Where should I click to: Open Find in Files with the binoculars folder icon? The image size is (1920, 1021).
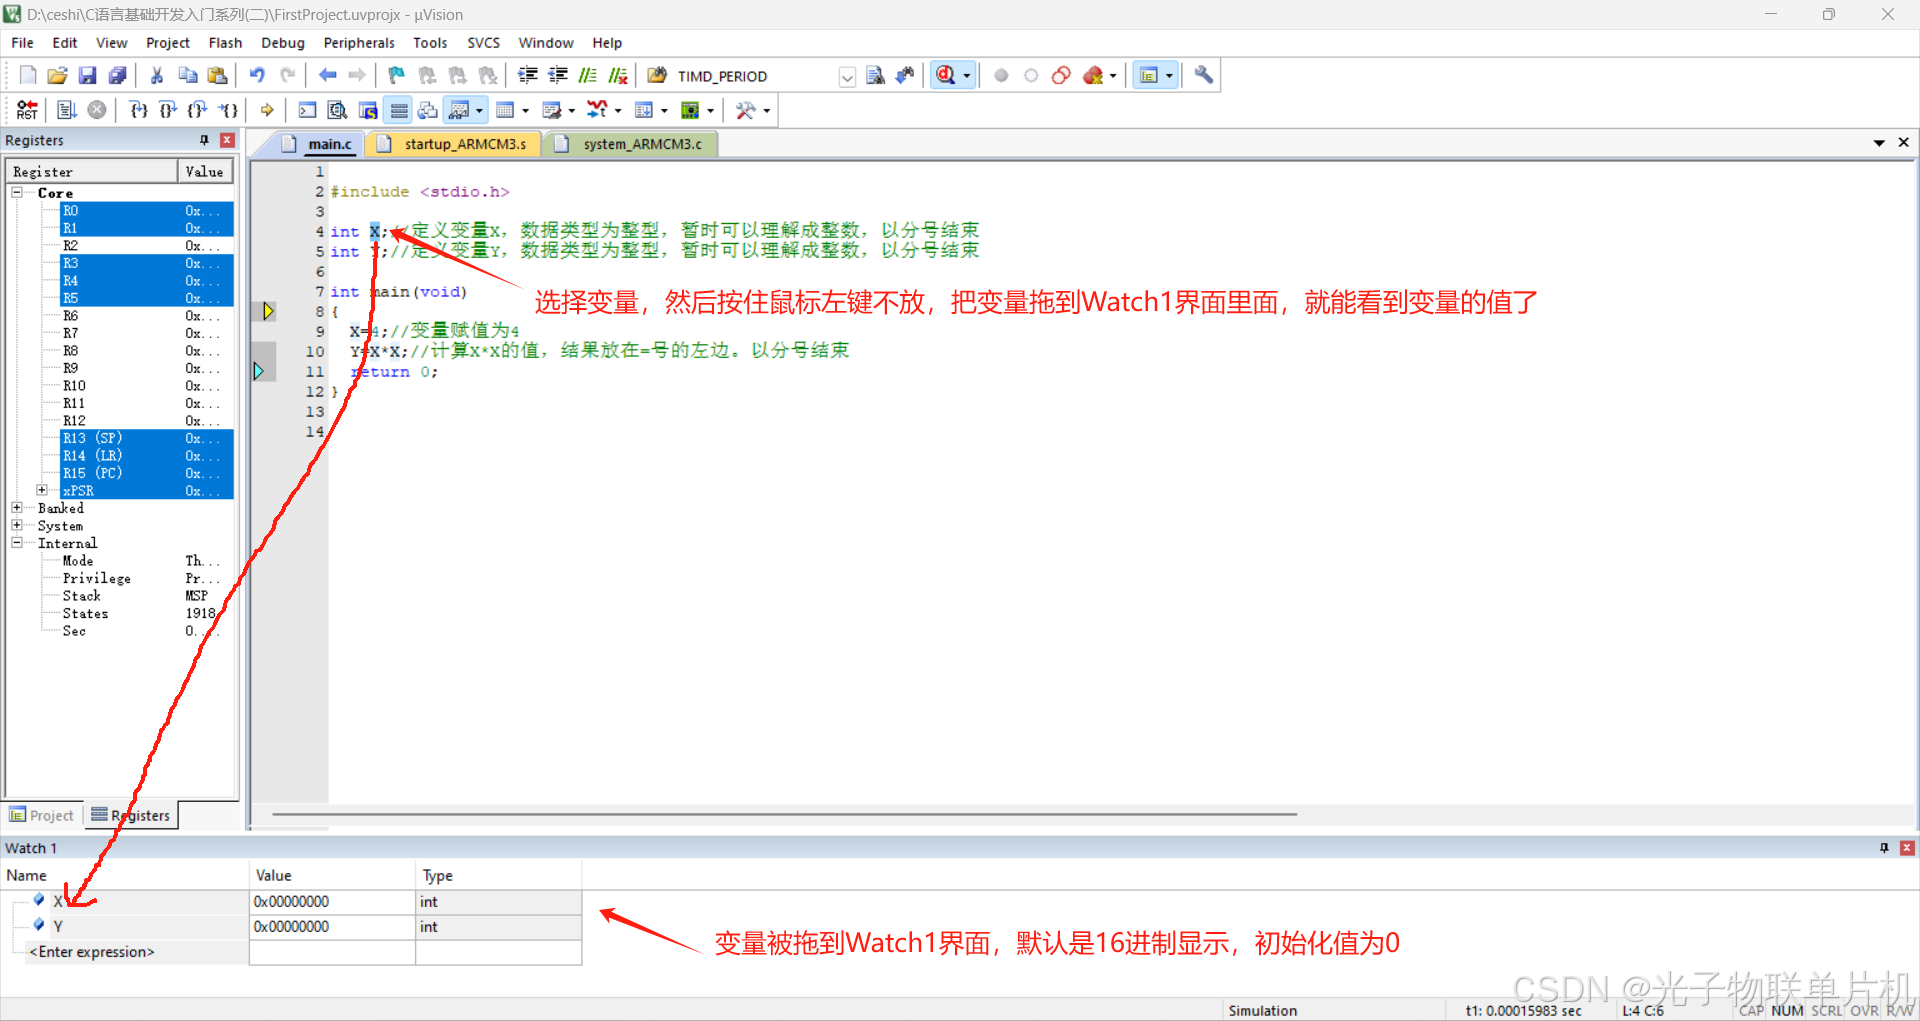pyautogui.click(x=657, y=76)
